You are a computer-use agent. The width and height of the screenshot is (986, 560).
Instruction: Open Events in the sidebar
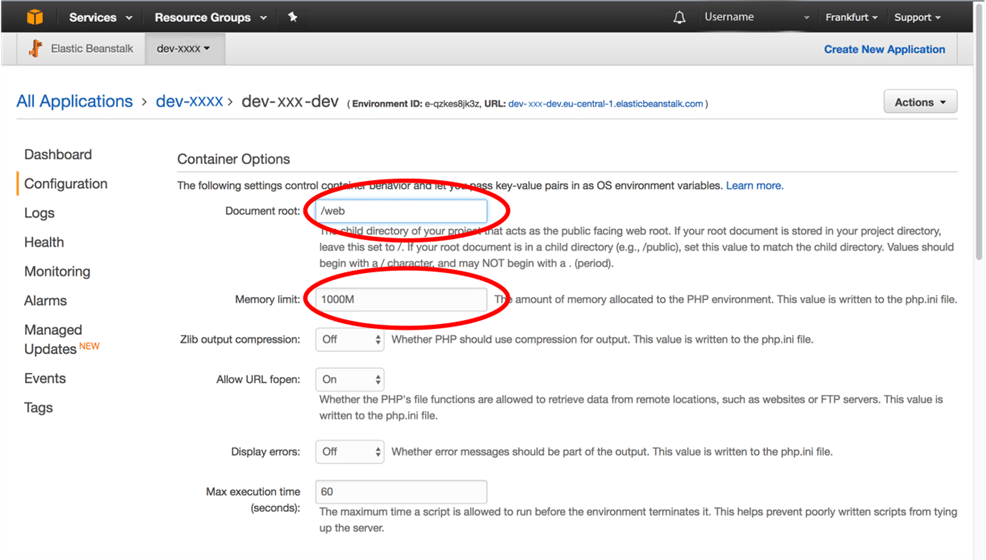(x=45, y=378)
